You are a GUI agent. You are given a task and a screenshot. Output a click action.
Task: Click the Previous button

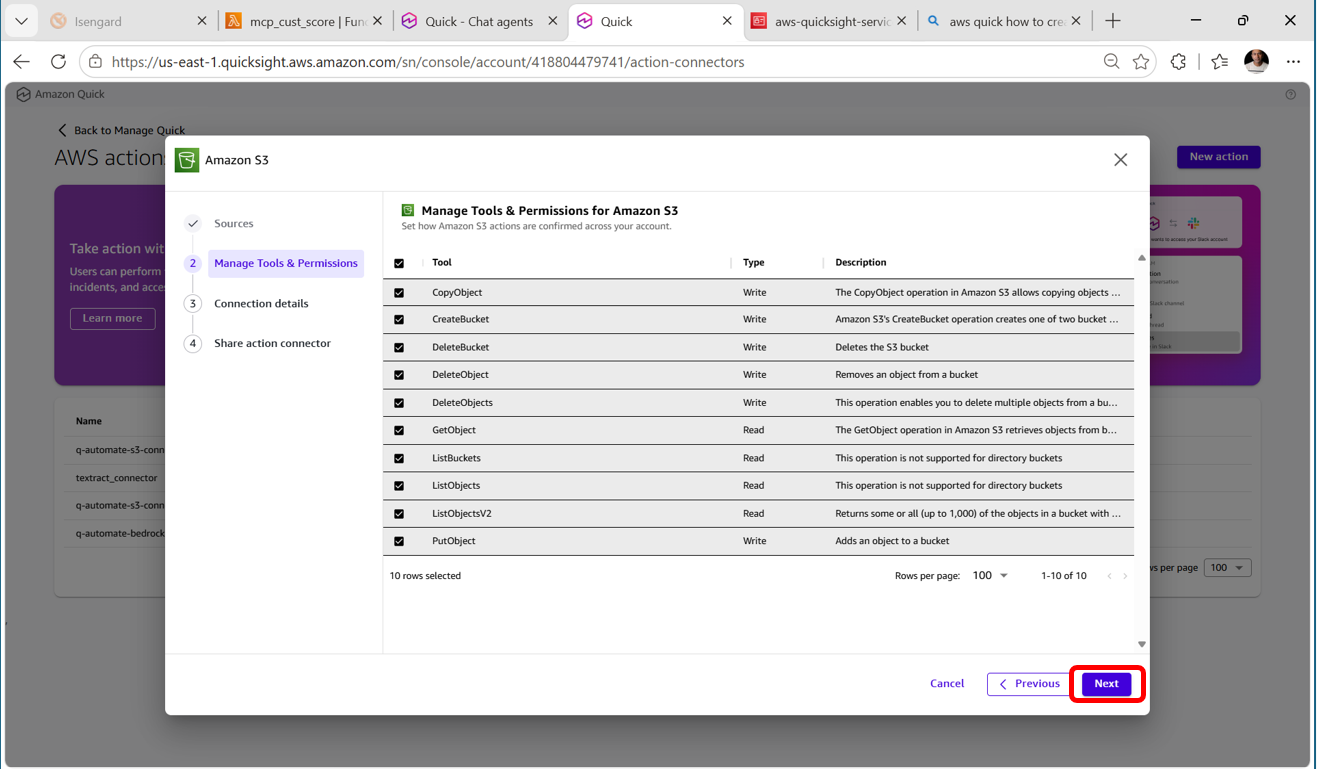click(x=1028, y=684)
